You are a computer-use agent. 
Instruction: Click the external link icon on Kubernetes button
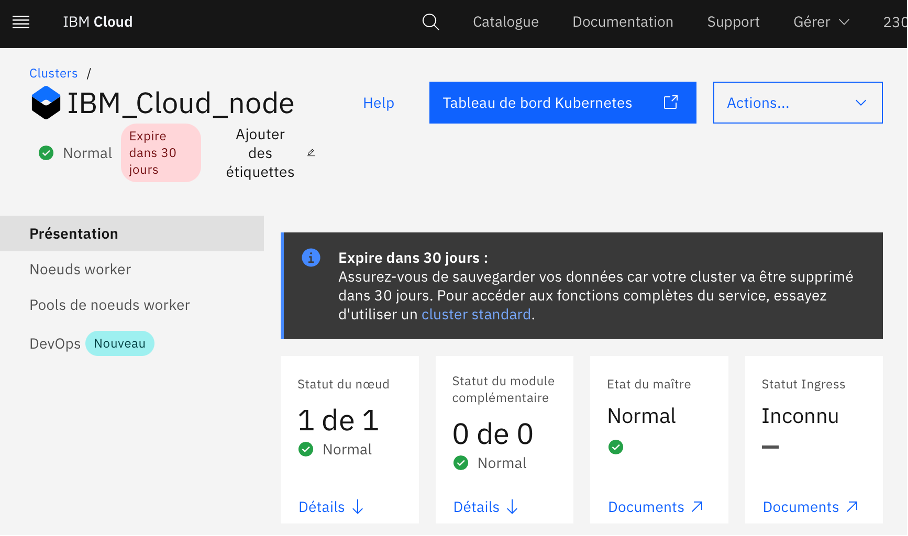point(671,102)
